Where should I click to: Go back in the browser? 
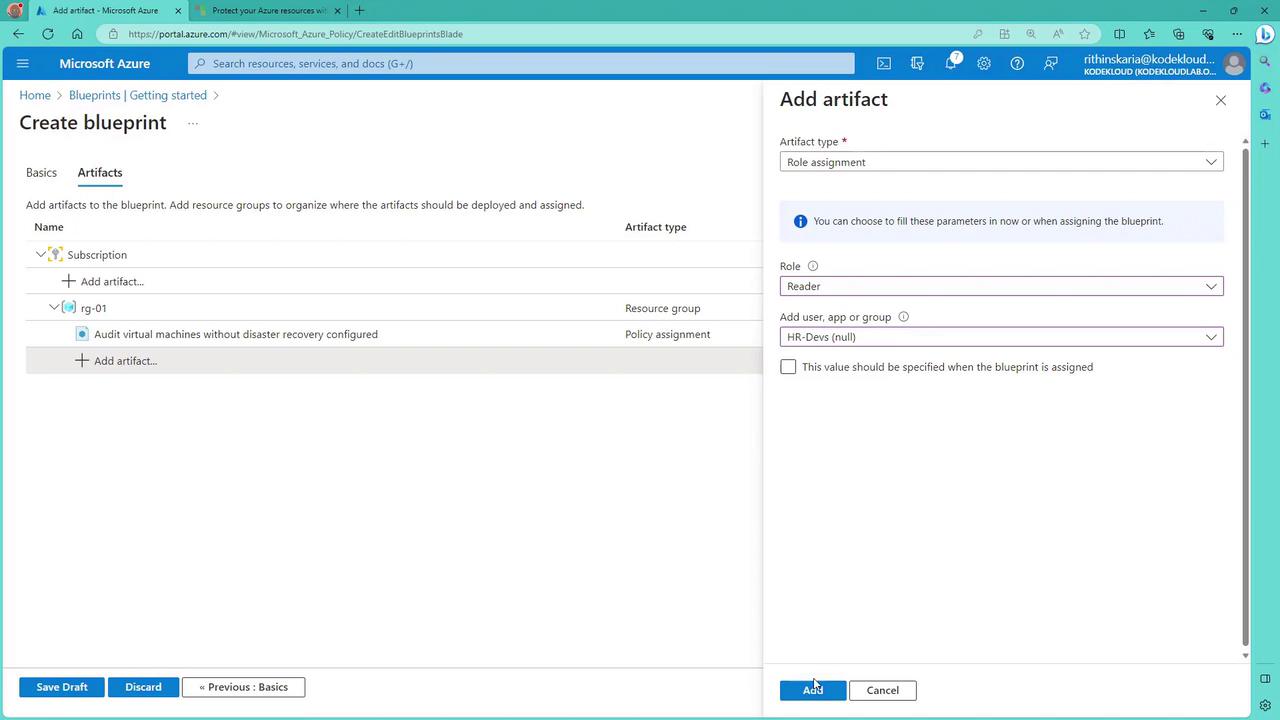pyautogui.click(x=18, y=34)
